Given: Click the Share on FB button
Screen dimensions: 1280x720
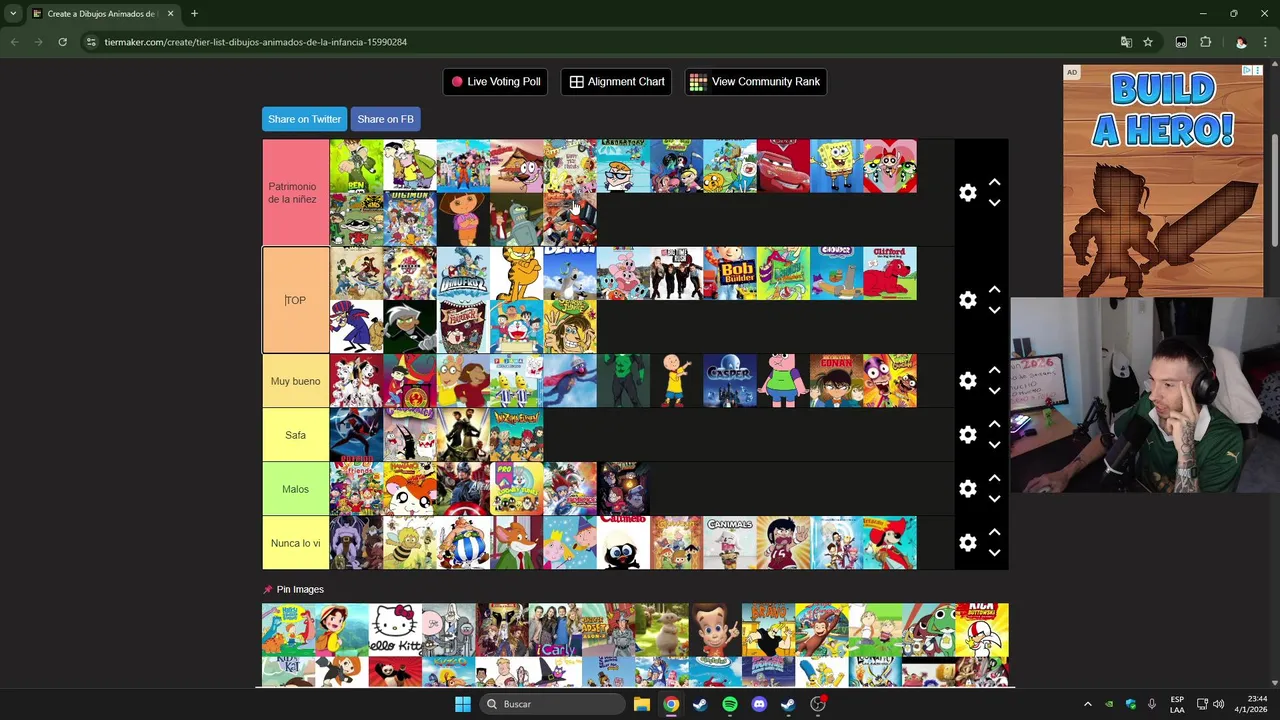Looking at the screenshot, I should [x=385, y=119].
